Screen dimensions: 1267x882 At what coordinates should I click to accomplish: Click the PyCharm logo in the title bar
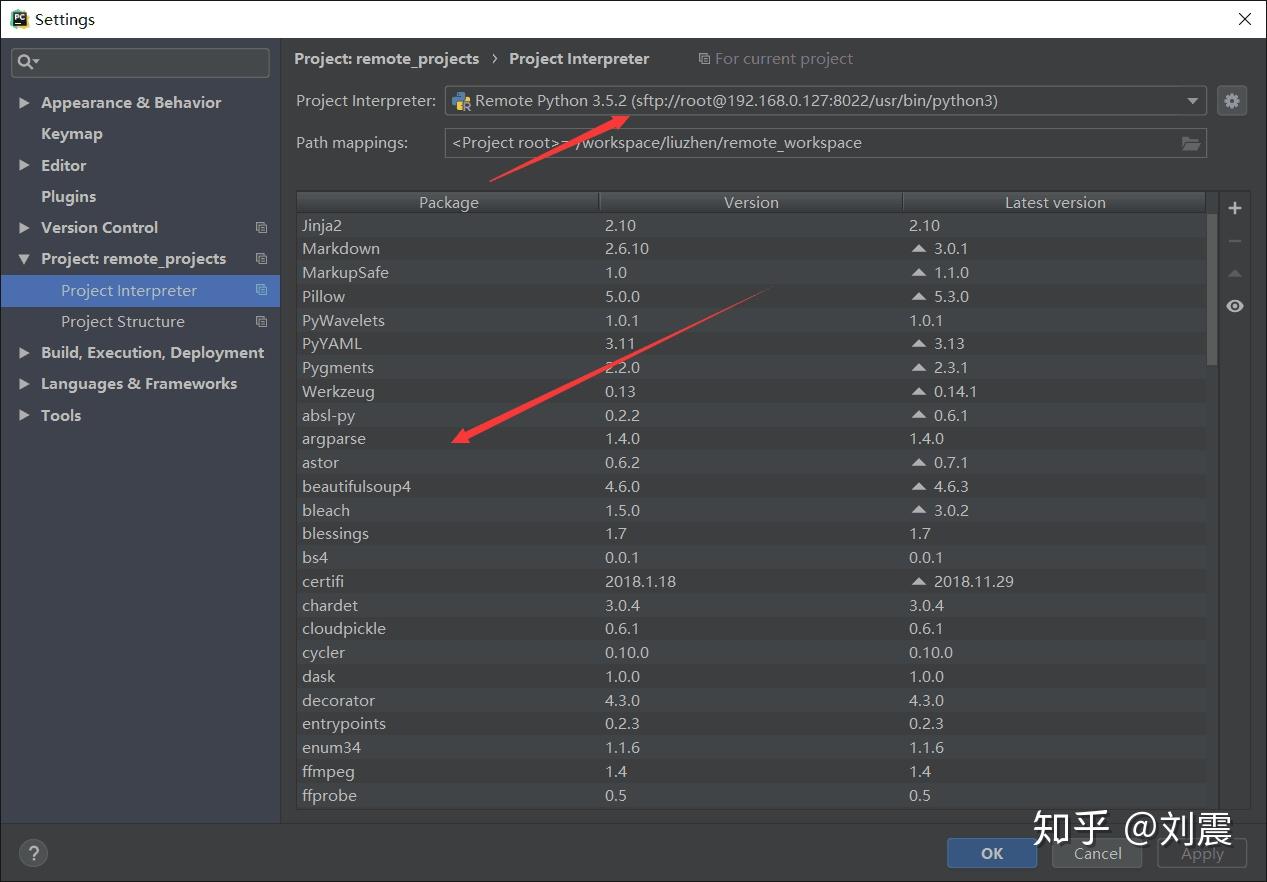click(17, 18)
